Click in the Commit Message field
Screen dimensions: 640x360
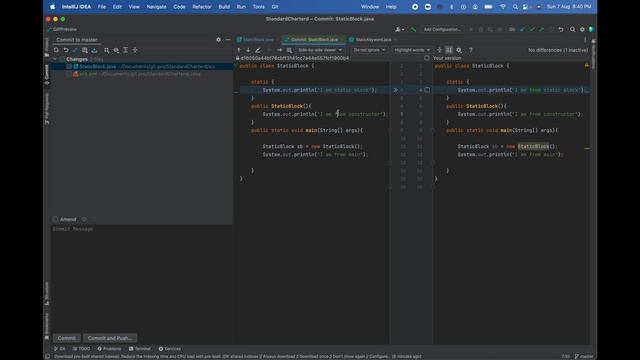point(142,278)
